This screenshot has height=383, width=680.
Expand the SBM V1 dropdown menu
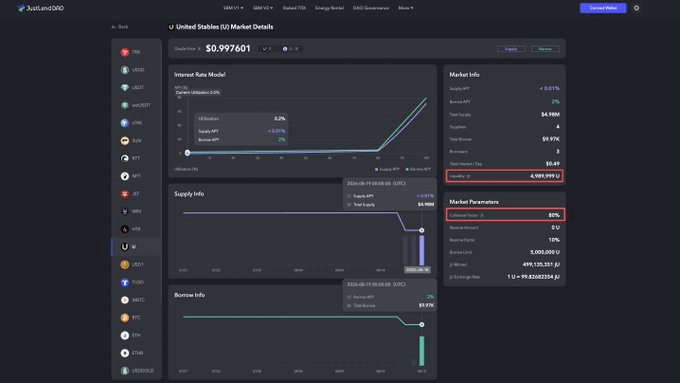pyautogui.click(x=233, y=8)
